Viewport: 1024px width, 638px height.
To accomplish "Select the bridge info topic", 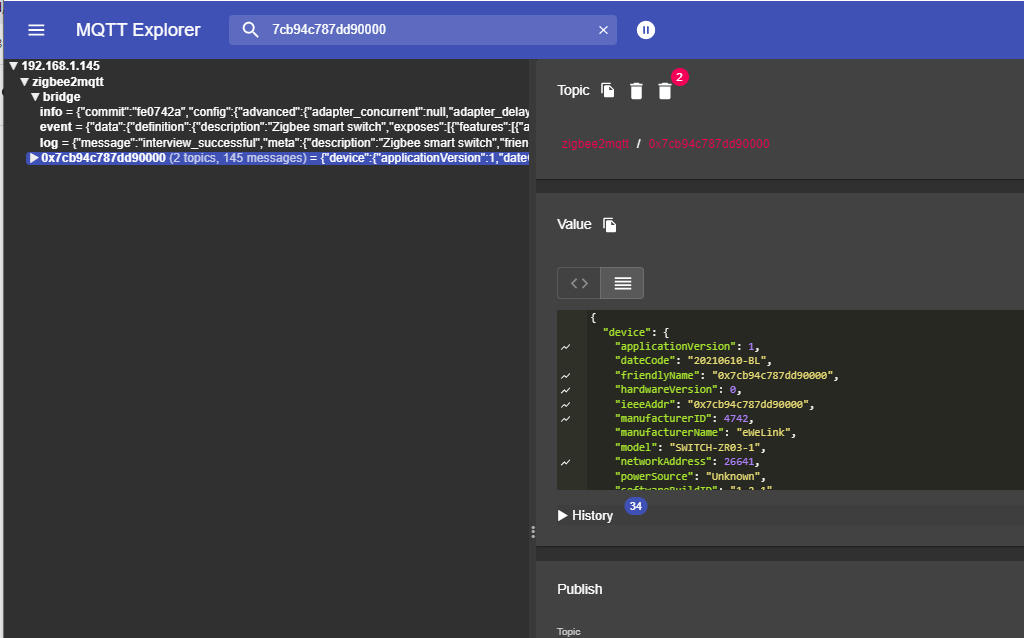I will click(x=52, y=112).
